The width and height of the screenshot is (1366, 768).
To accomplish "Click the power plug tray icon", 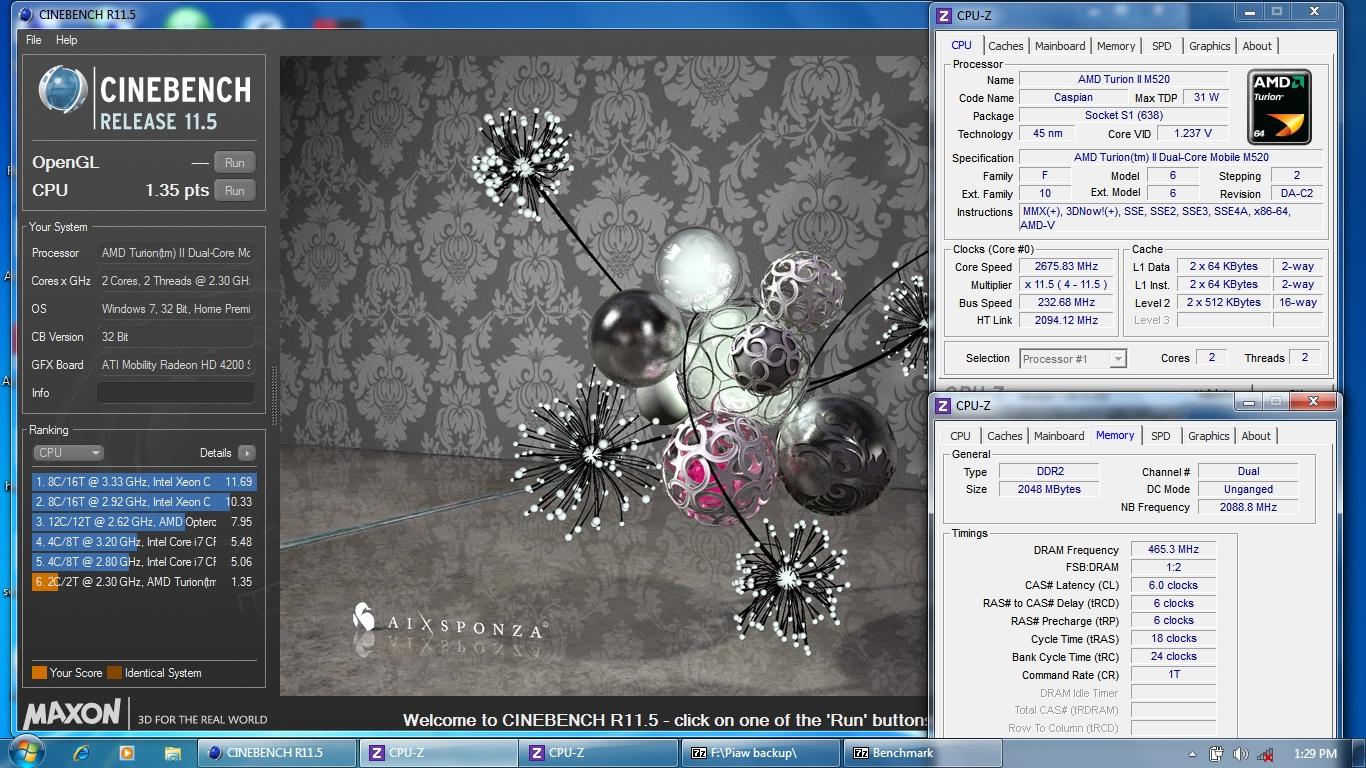I will point(1216,754).
